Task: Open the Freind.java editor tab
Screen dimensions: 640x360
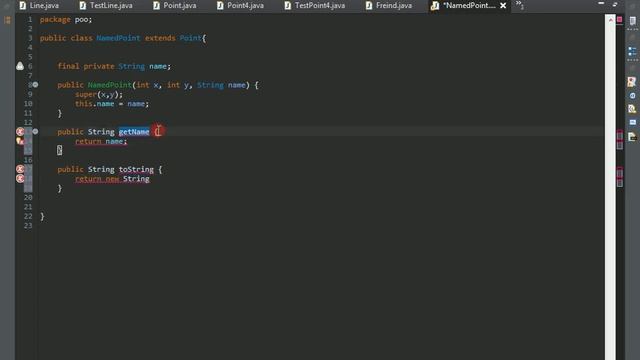Action: 389,6
